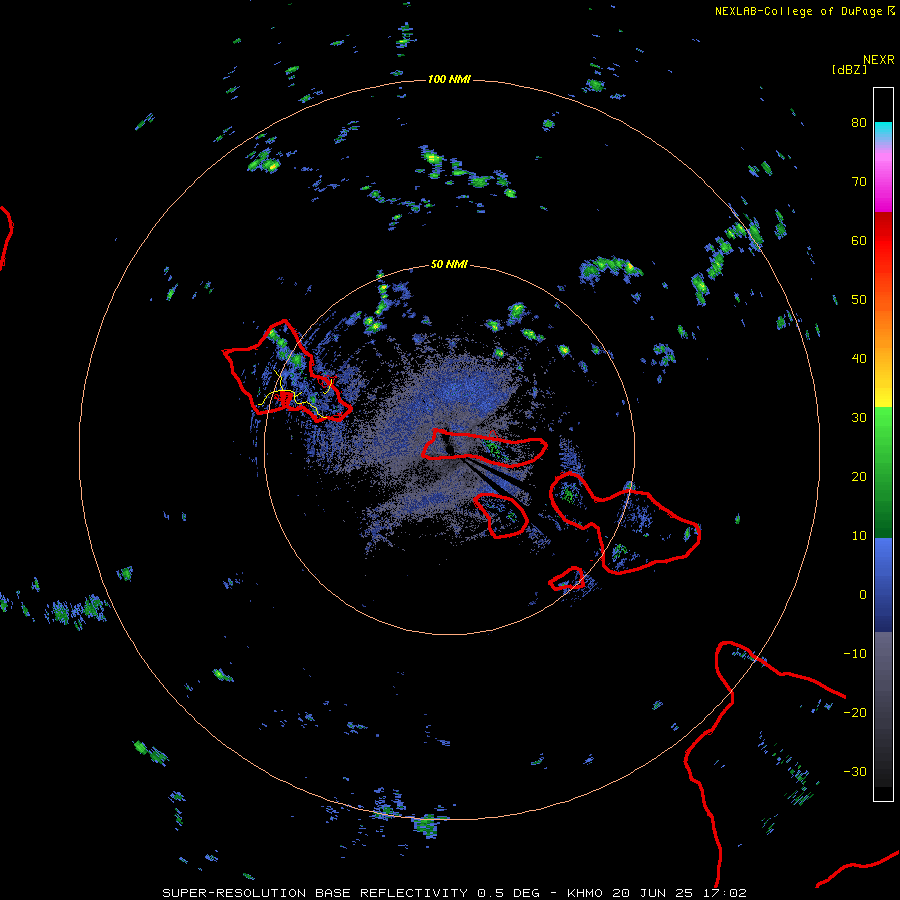Click the 10 value on the dBZ scale
The image size is (900, 900).
click(859, 536)
